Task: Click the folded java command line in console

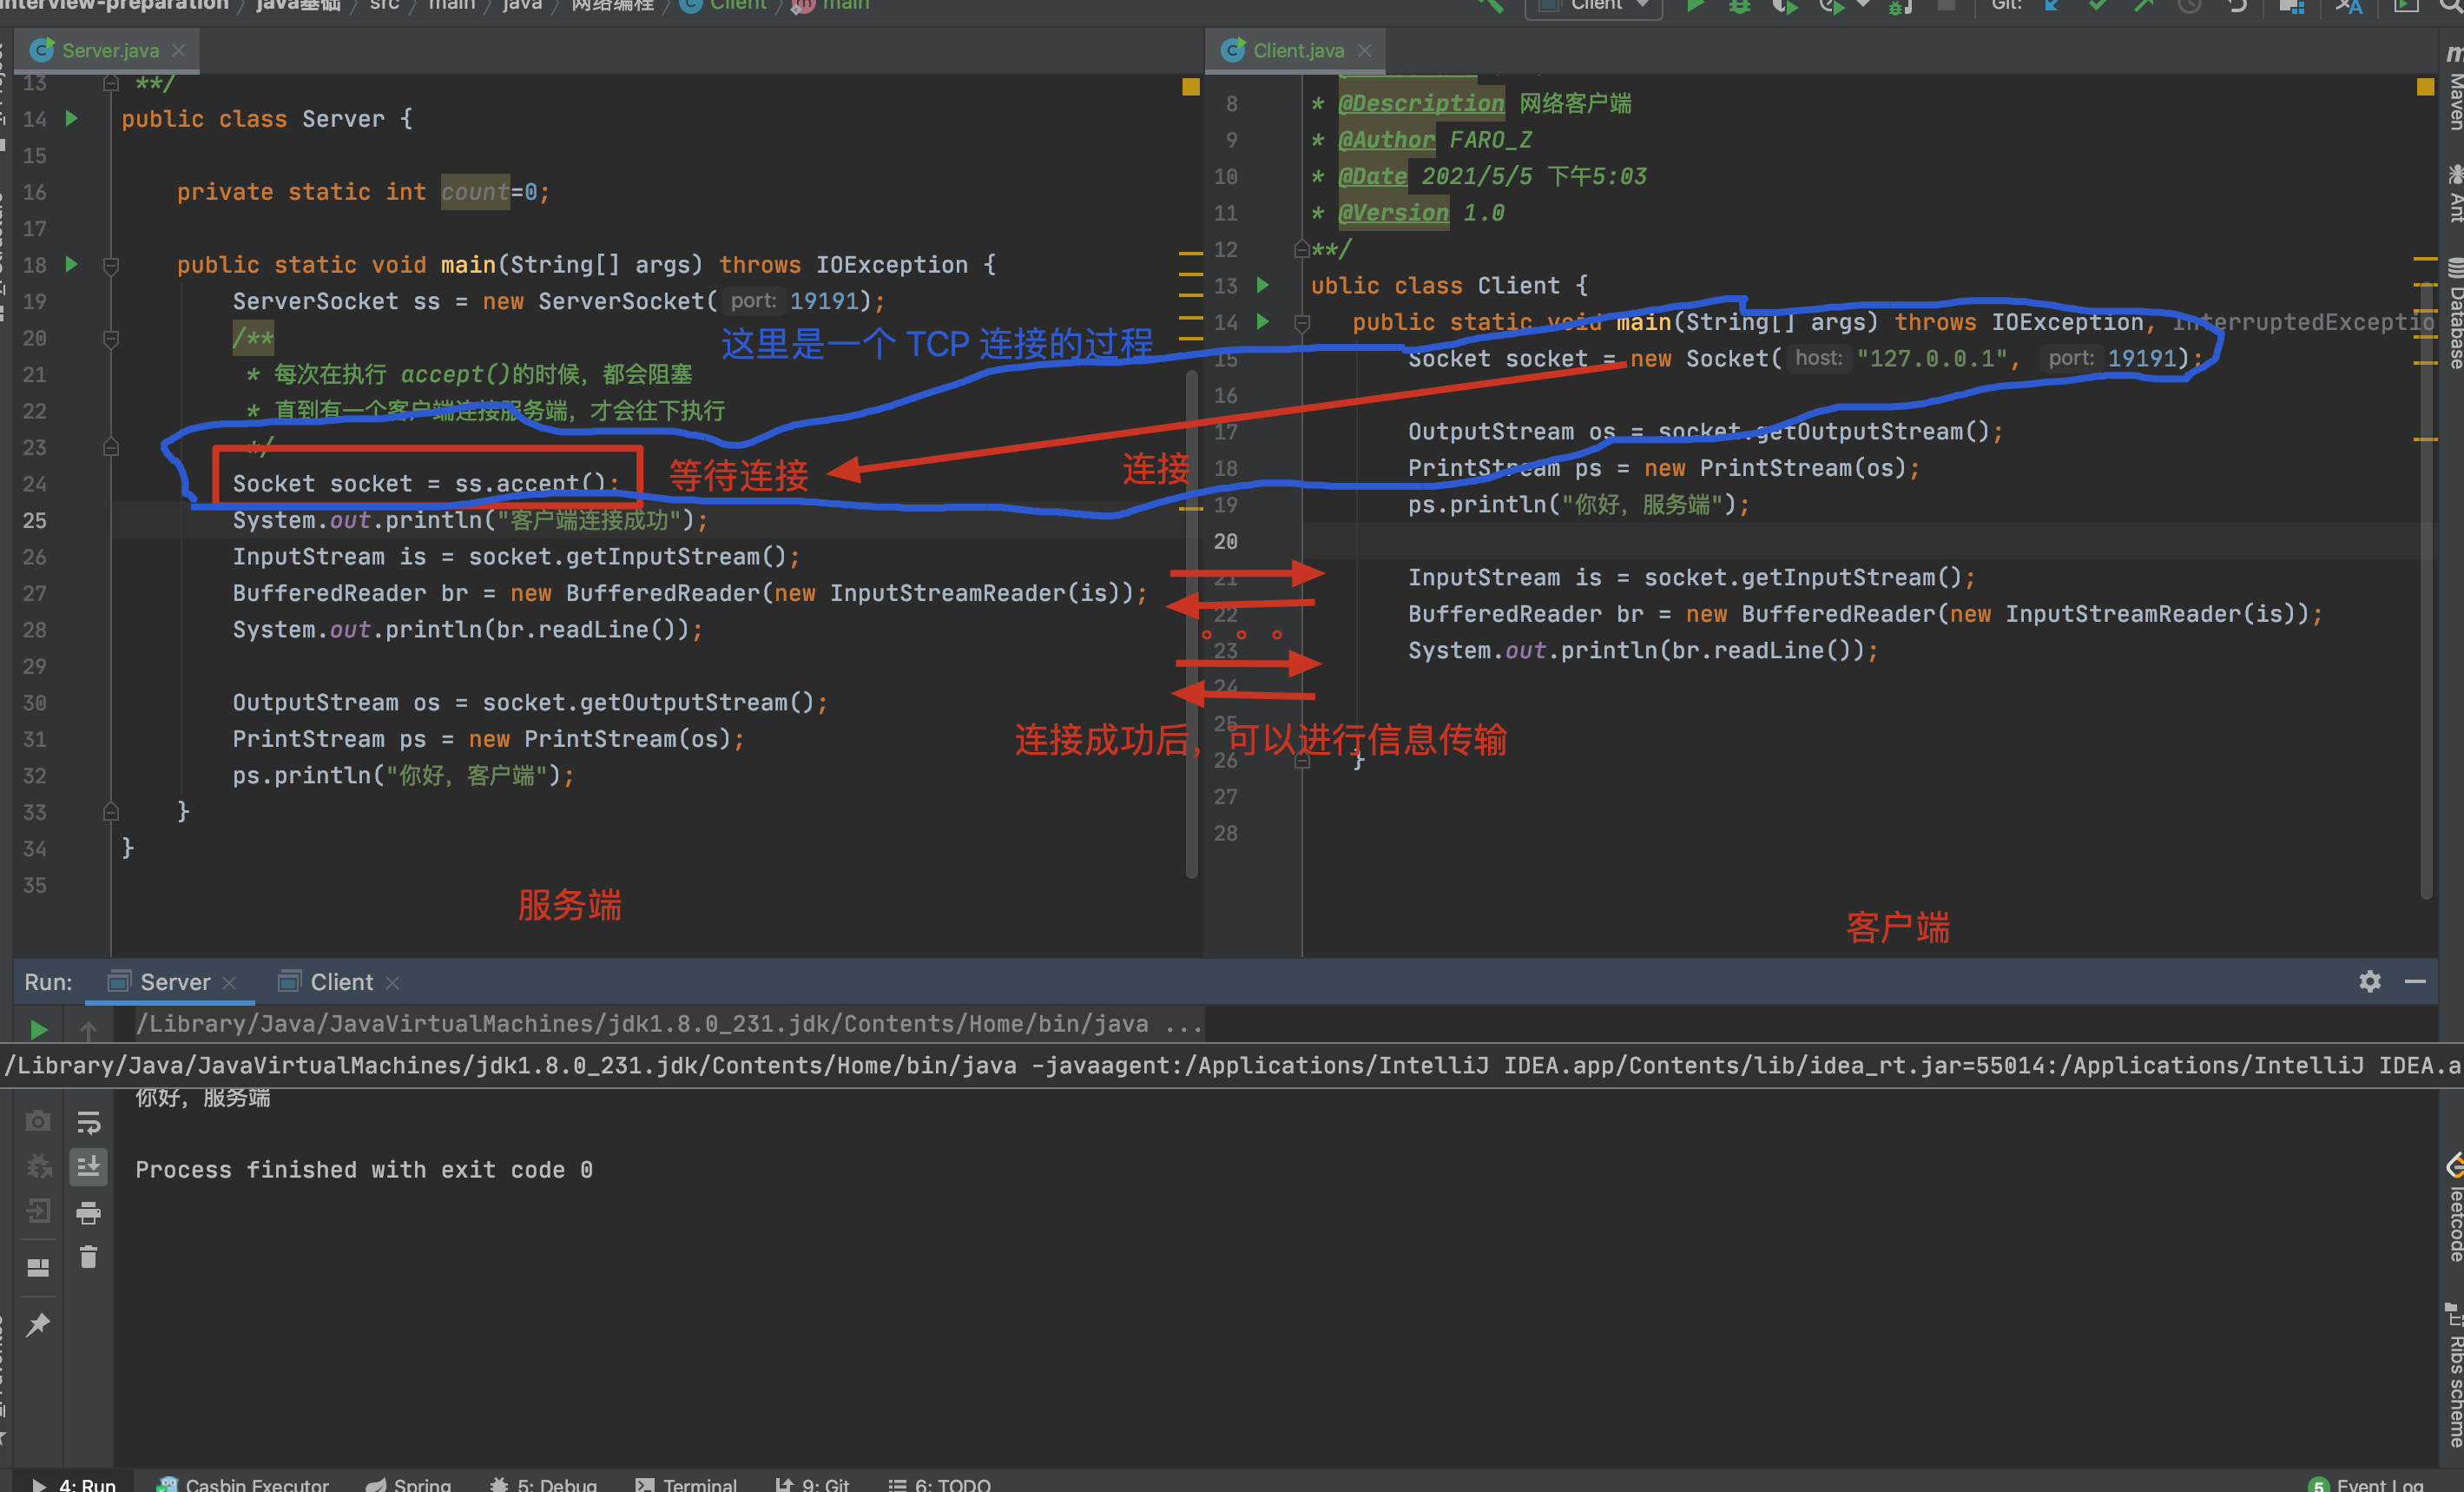Action: (668, 1024)
